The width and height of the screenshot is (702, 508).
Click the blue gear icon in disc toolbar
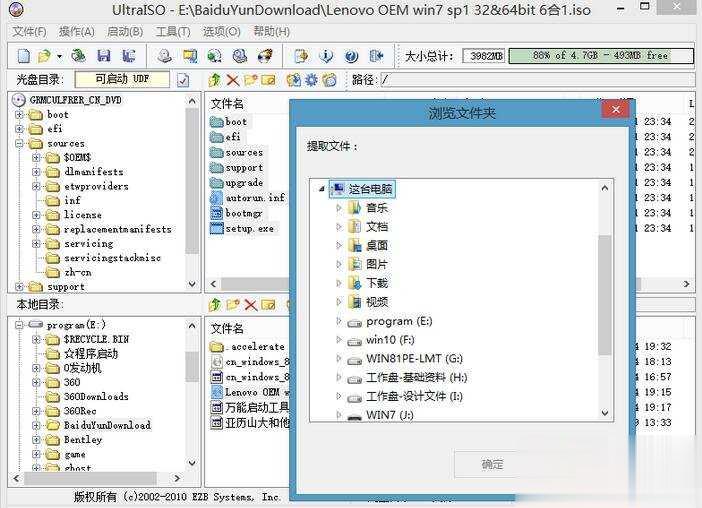pos(312,80)
